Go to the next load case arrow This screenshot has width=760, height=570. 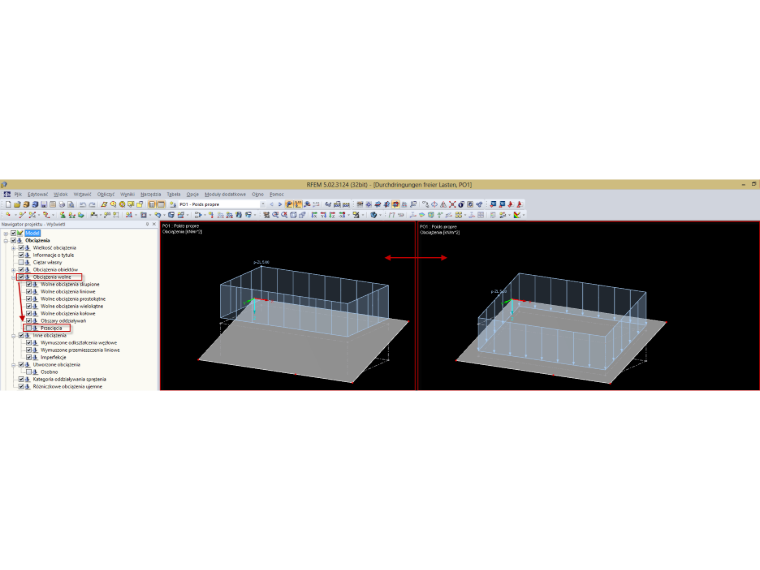point(280,205)
